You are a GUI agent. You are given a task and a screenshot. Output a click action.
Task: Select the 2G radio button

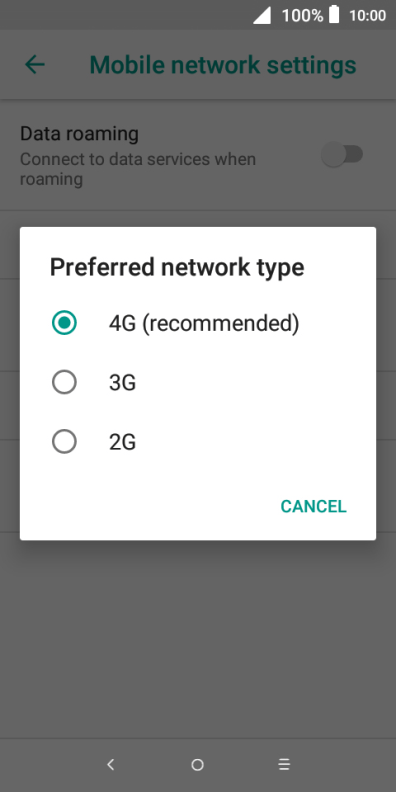(x=64, y=442)
